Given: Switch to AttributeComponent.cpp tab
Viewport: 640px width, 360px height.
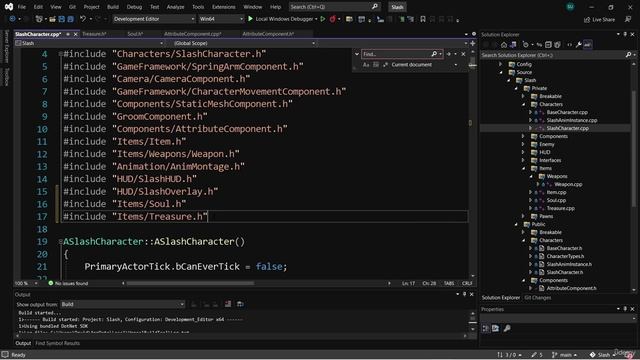Looking at the screenshot, I should 193,34.
